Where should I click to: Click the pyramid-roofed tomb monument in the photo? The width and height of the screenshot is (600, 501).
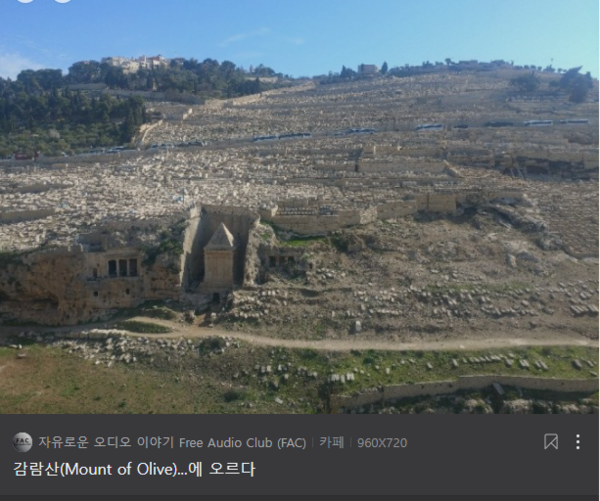coord(219,257)
